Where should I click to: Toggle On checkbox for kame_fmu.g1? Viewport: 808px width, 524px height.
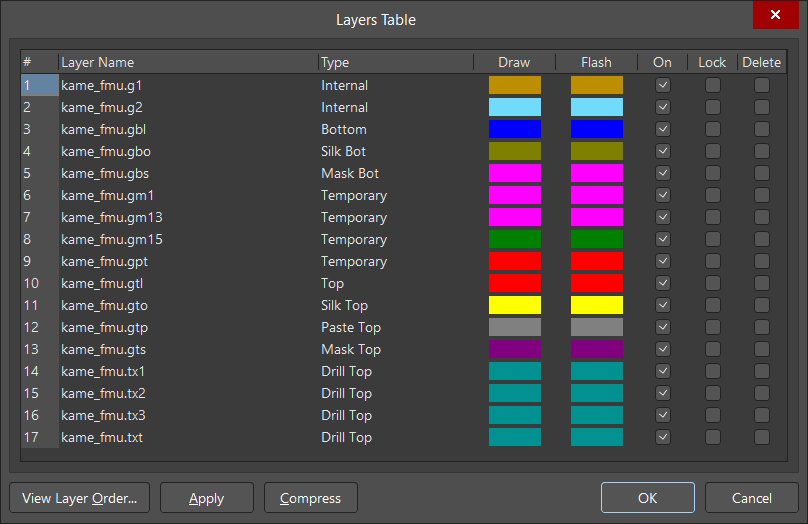tap(663, 85)
